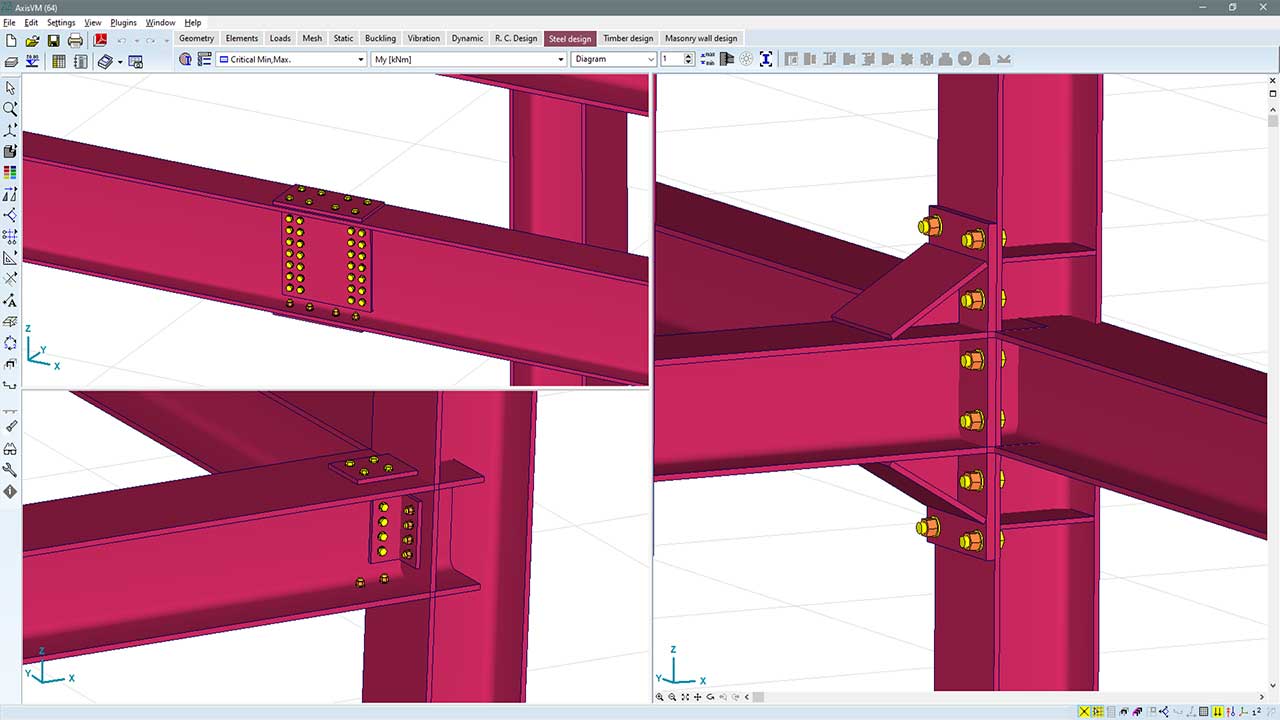Open the report maker icon

pyautogui.click(x=80, y=61)
